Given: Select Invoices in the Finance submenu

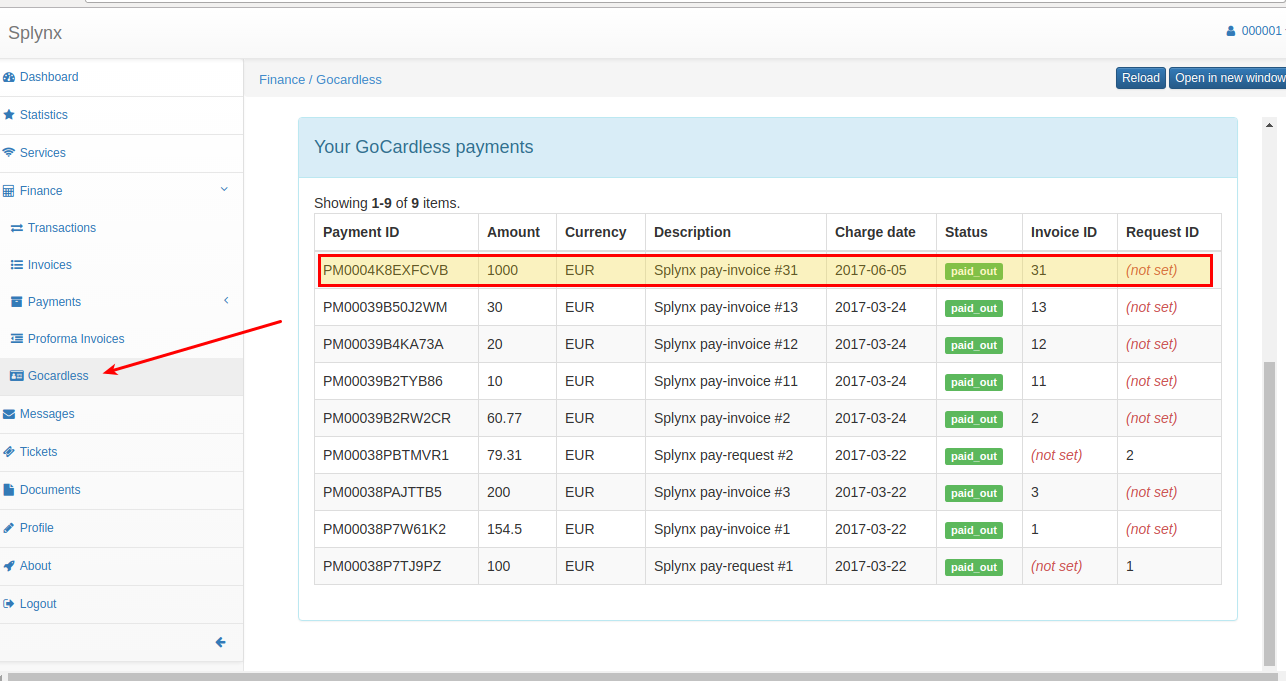Looking at the screenshot, I should 49,265.
